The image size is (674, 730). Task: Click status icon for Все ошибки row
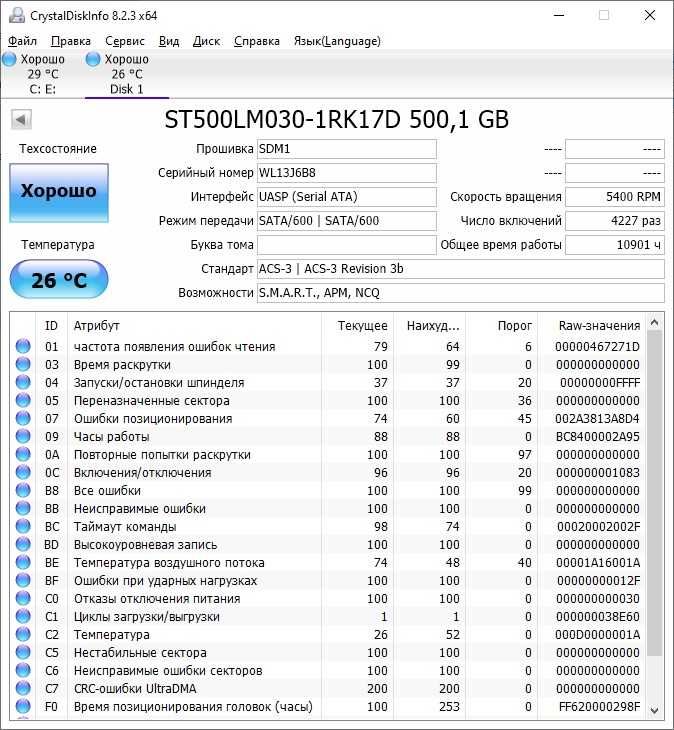[23, 490]
